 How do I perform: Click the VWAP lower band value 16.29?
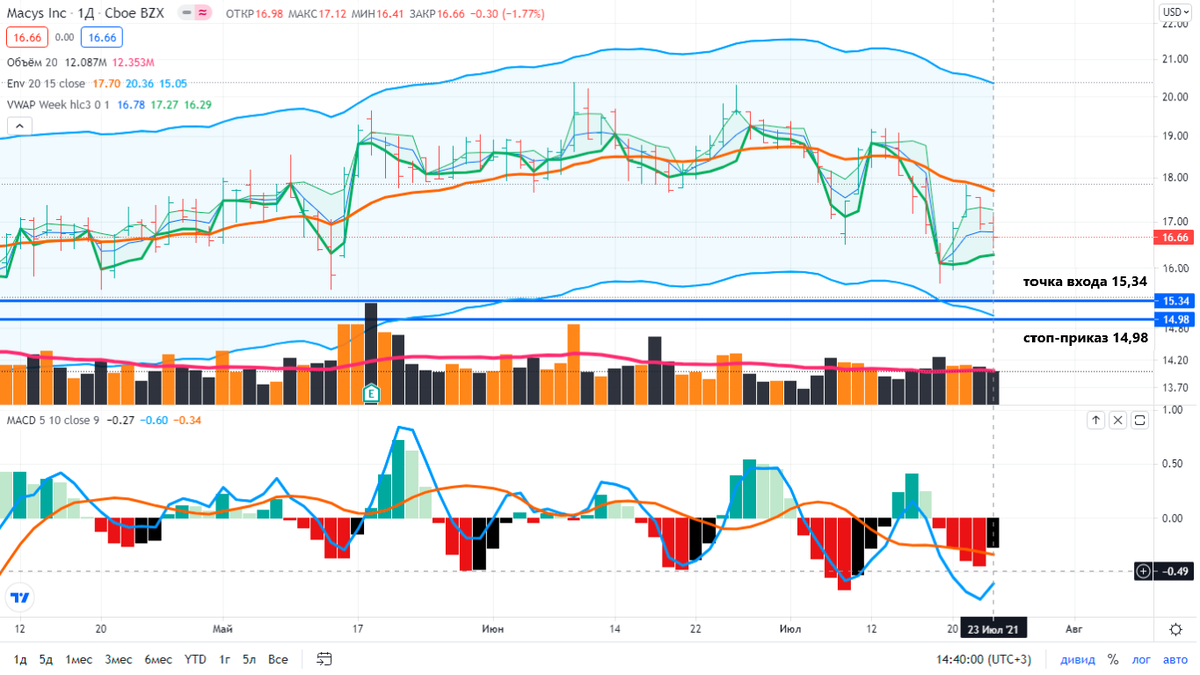[197, 103]
